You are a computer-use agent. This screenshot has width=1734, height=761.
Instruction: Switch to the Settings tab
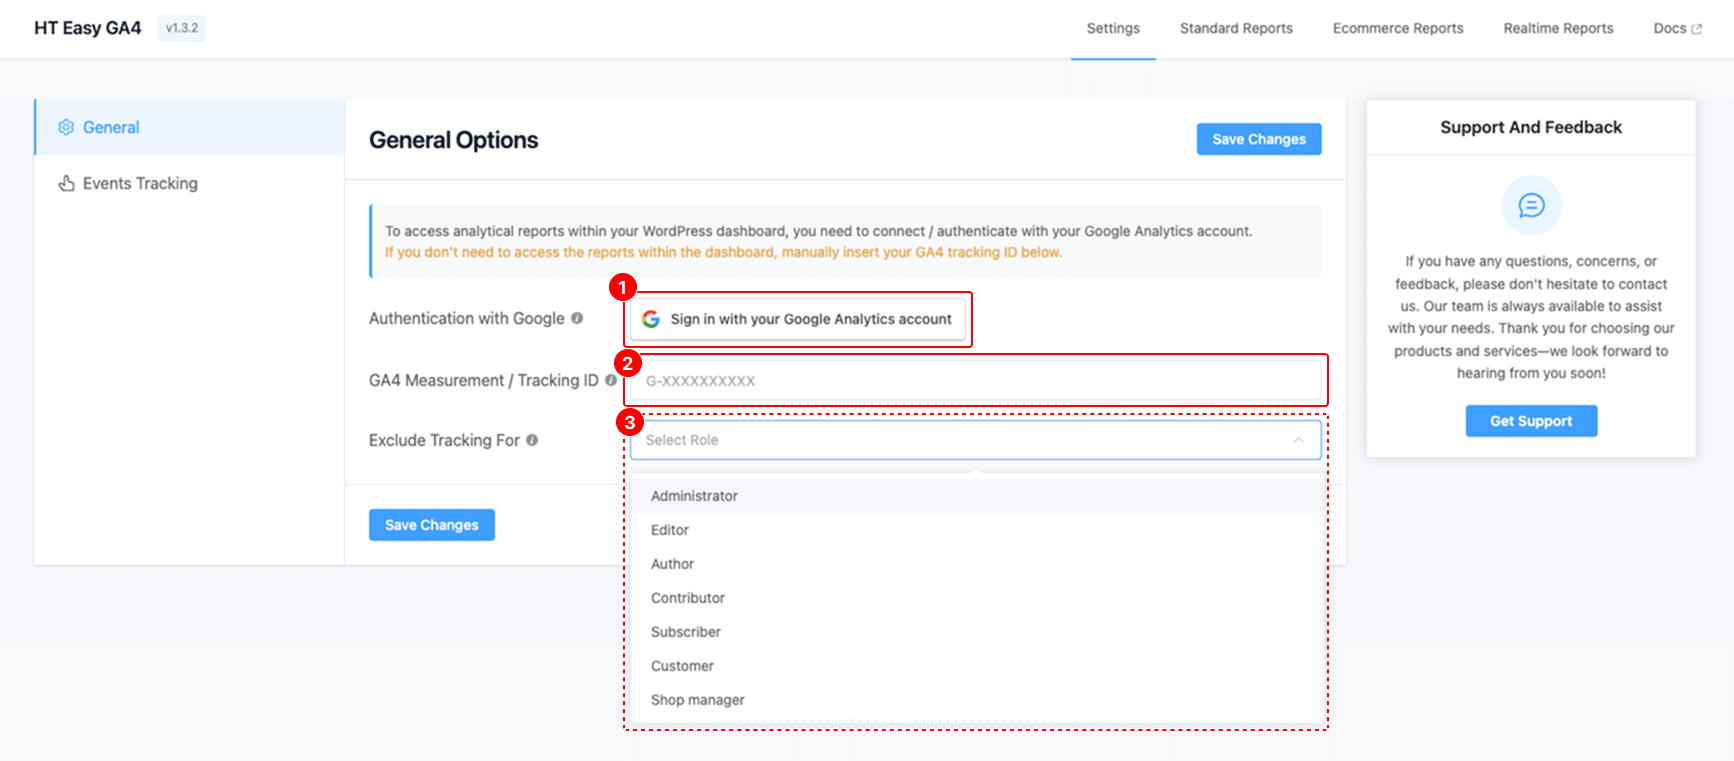click(x=1113, y=28)
